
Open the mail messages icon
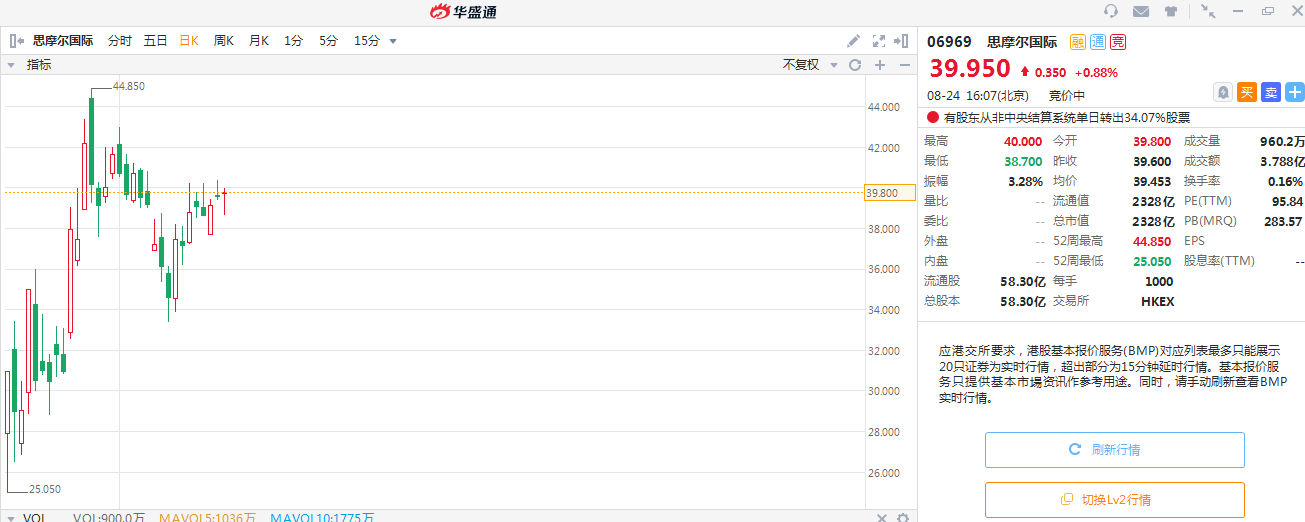tap(1141, 12)
